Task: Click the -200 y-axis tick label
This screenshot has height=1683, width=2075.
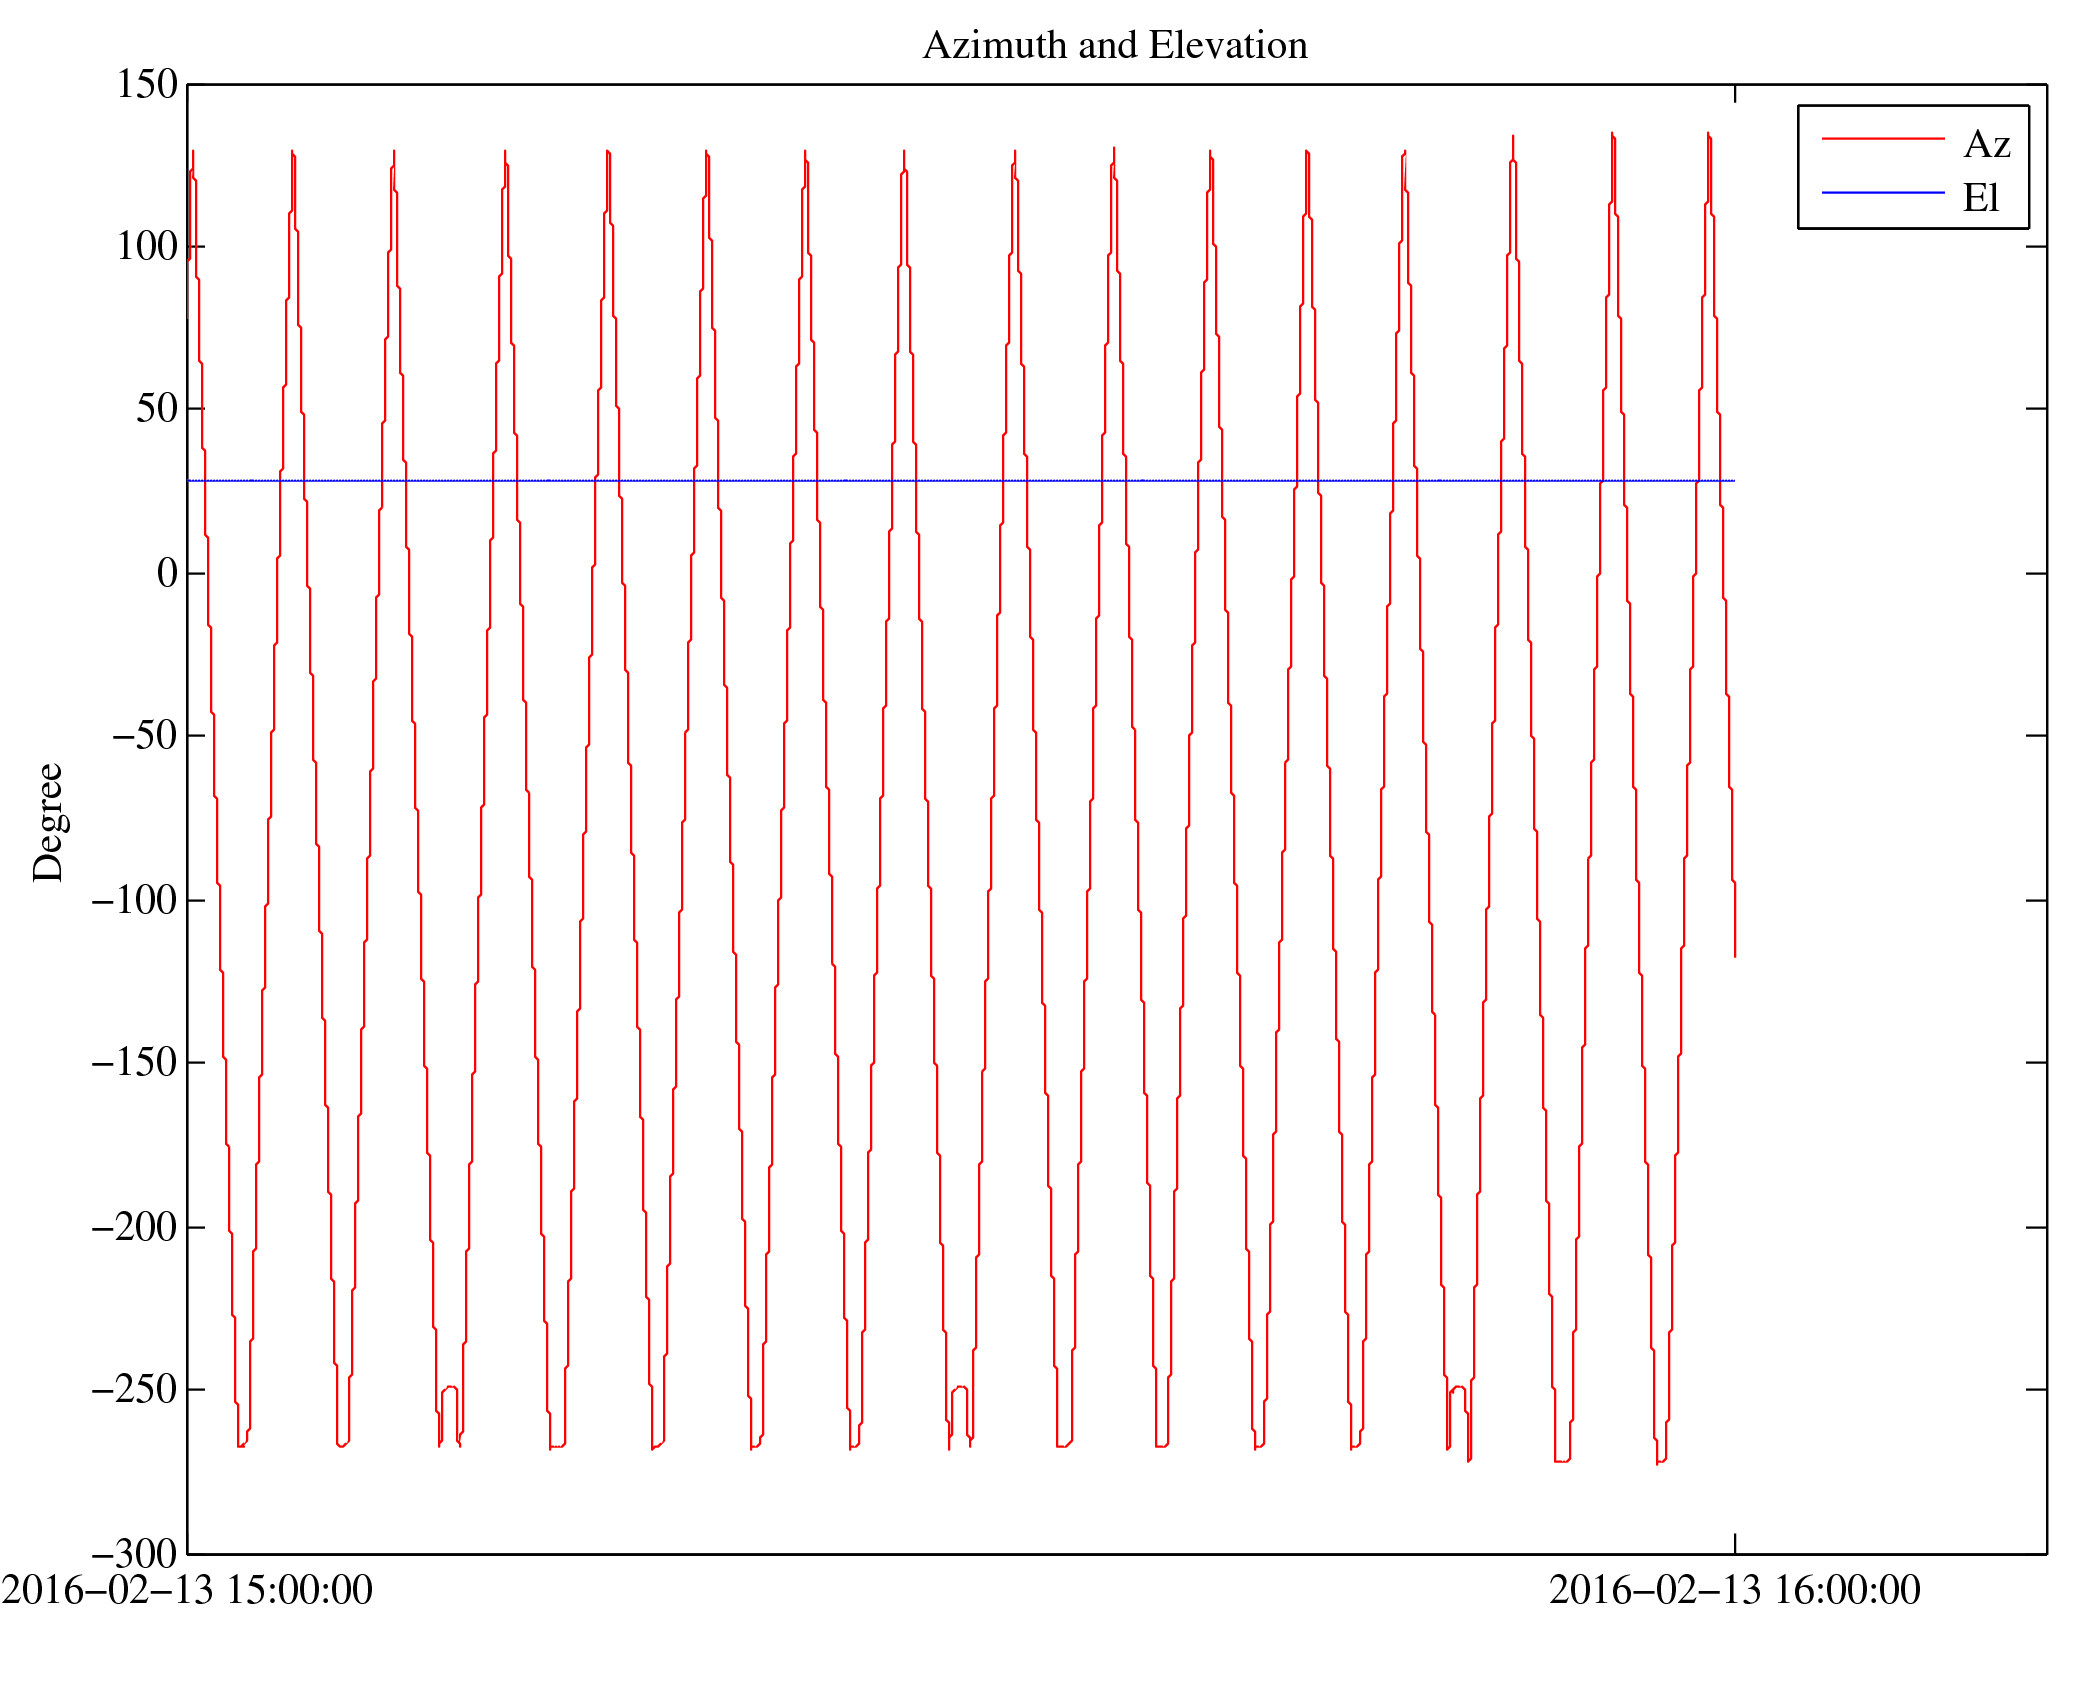Action: 134,1227
